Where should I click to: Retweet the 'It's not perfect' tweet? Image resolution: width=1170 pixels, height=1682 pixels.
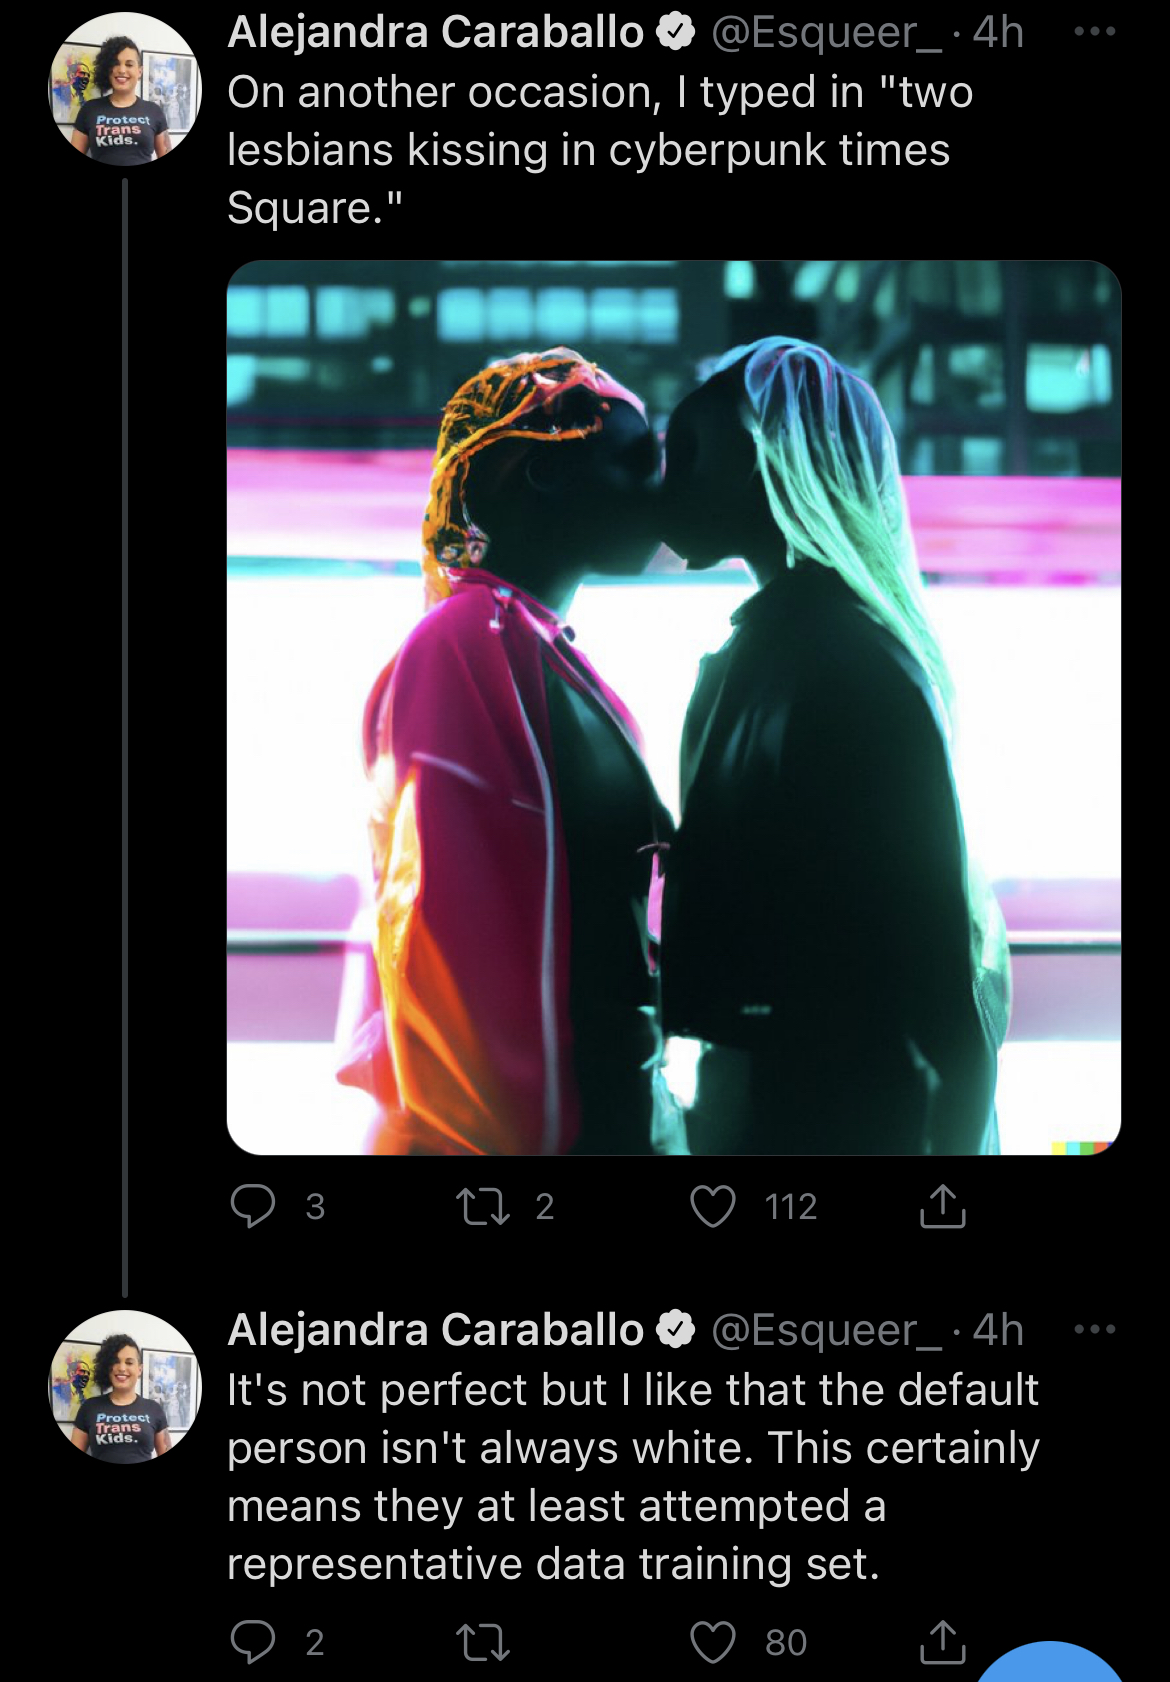pos(483,1642)
